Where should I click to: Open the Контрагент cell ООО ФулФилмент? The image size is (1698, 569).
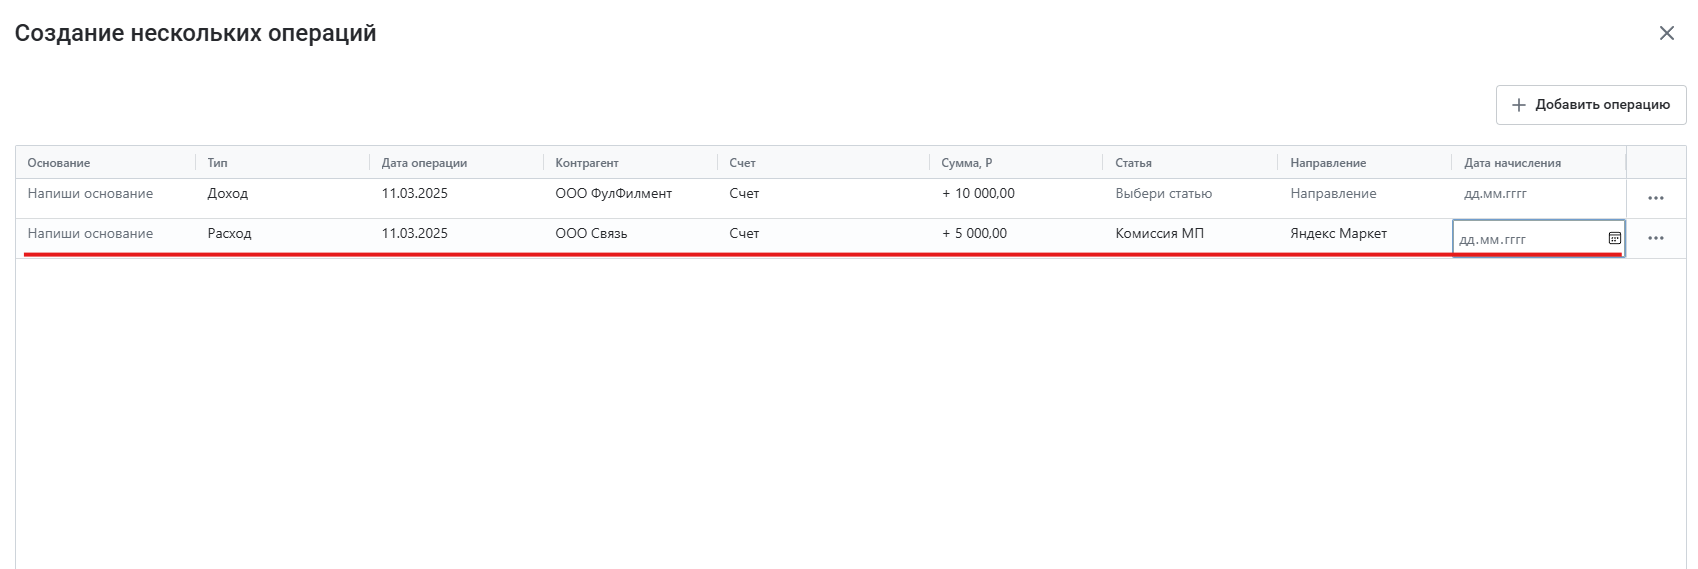630,198
